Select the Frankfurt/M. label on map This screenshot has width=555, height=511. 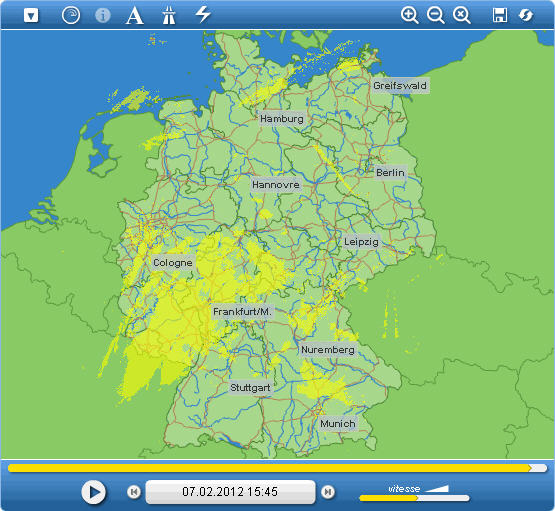[x=242, y=312]
